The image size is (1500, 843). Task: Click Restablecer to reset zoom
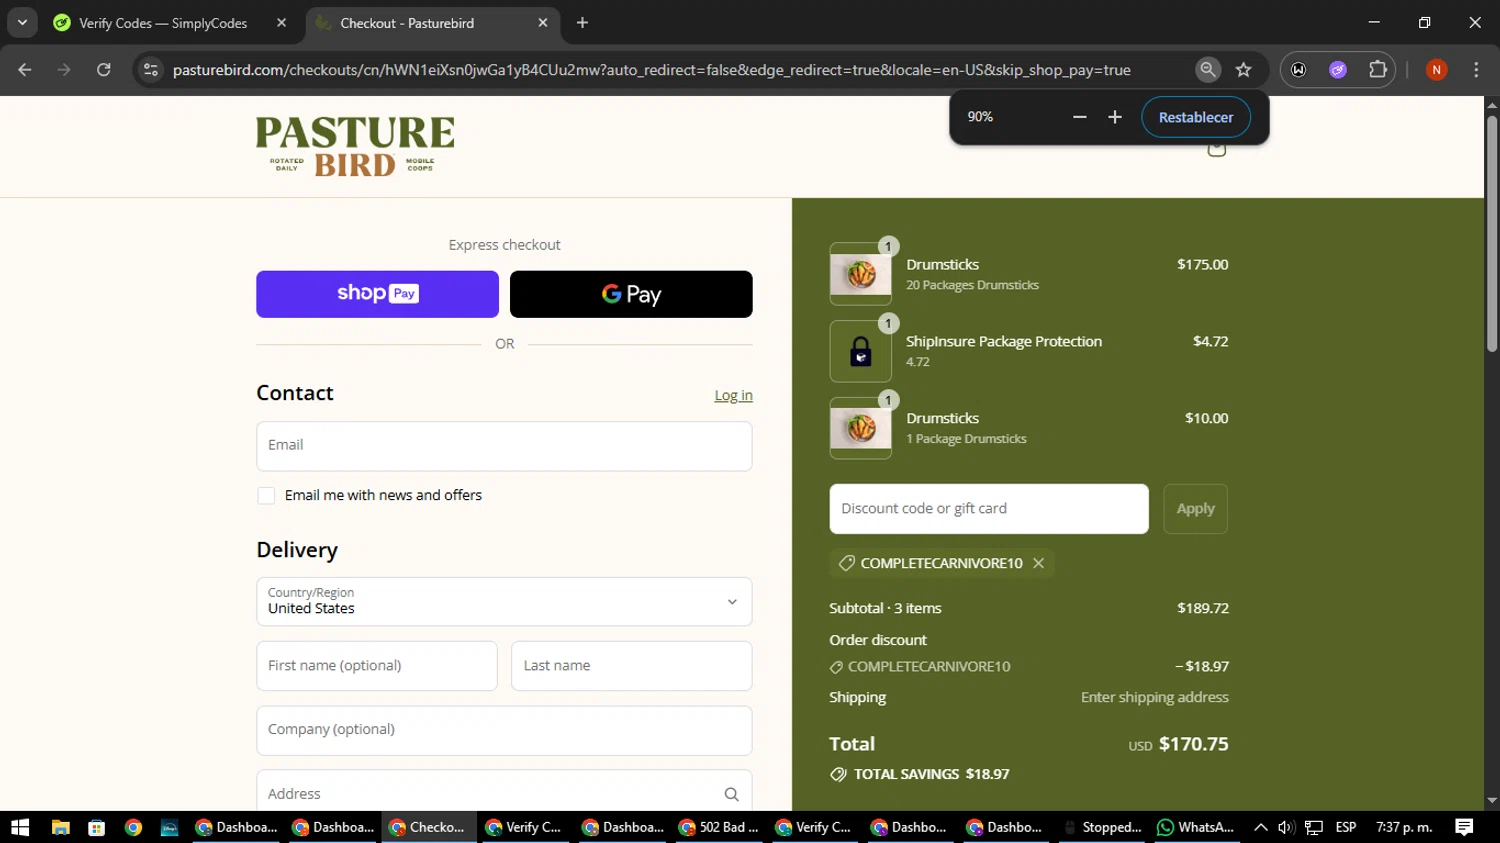coord(1196,117)
